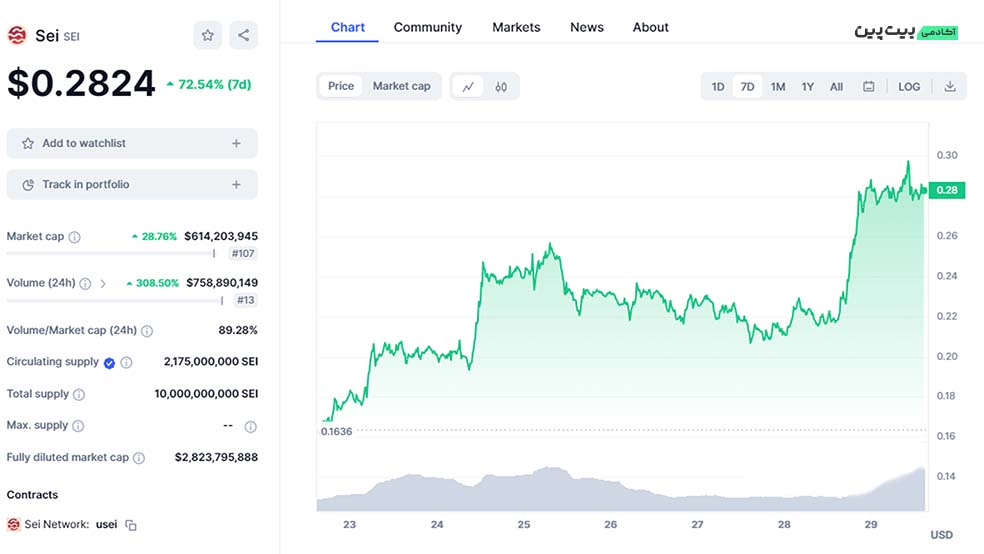Screen dimensions: 984x554
Task: Click the share icon next to Sei
Action: [243, 36]
